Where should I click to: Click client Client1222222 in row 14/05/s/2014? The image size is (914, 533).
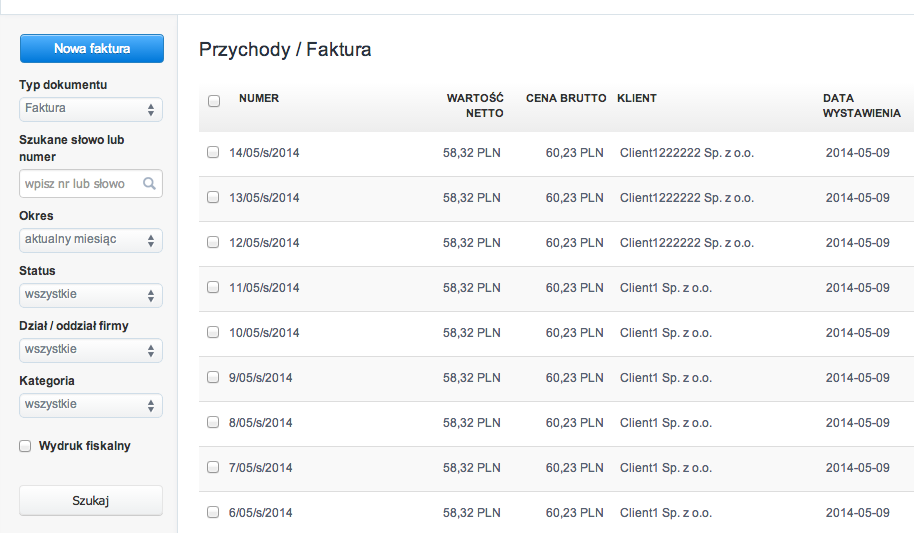(687, 153)
